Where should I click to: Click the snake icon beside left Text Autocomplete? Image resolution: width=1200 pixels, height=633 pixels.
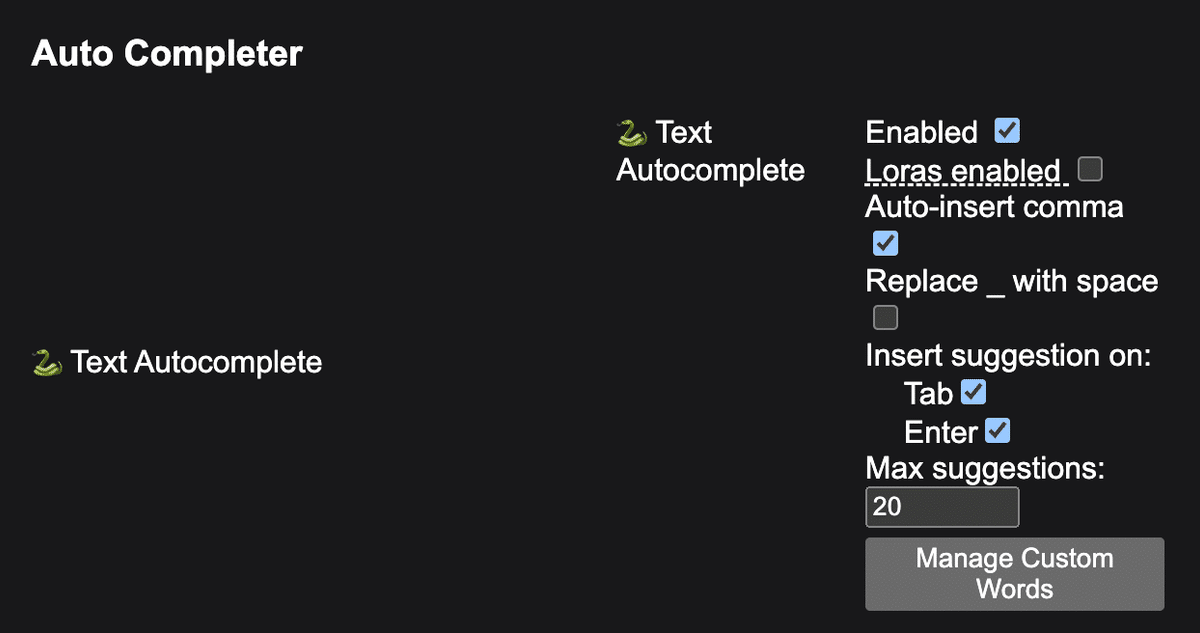pyautogui.click(x=47, y=362)
